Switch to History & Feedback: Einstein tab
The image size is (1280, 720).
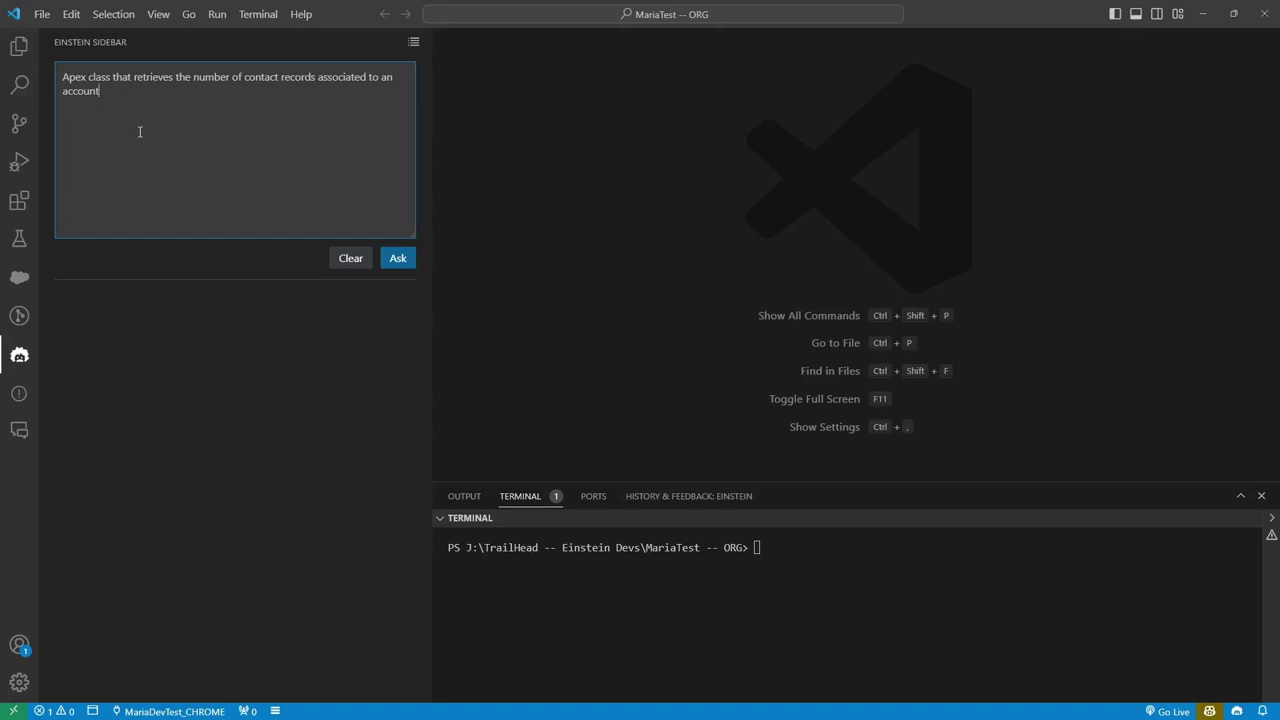[x=689, y=496]
